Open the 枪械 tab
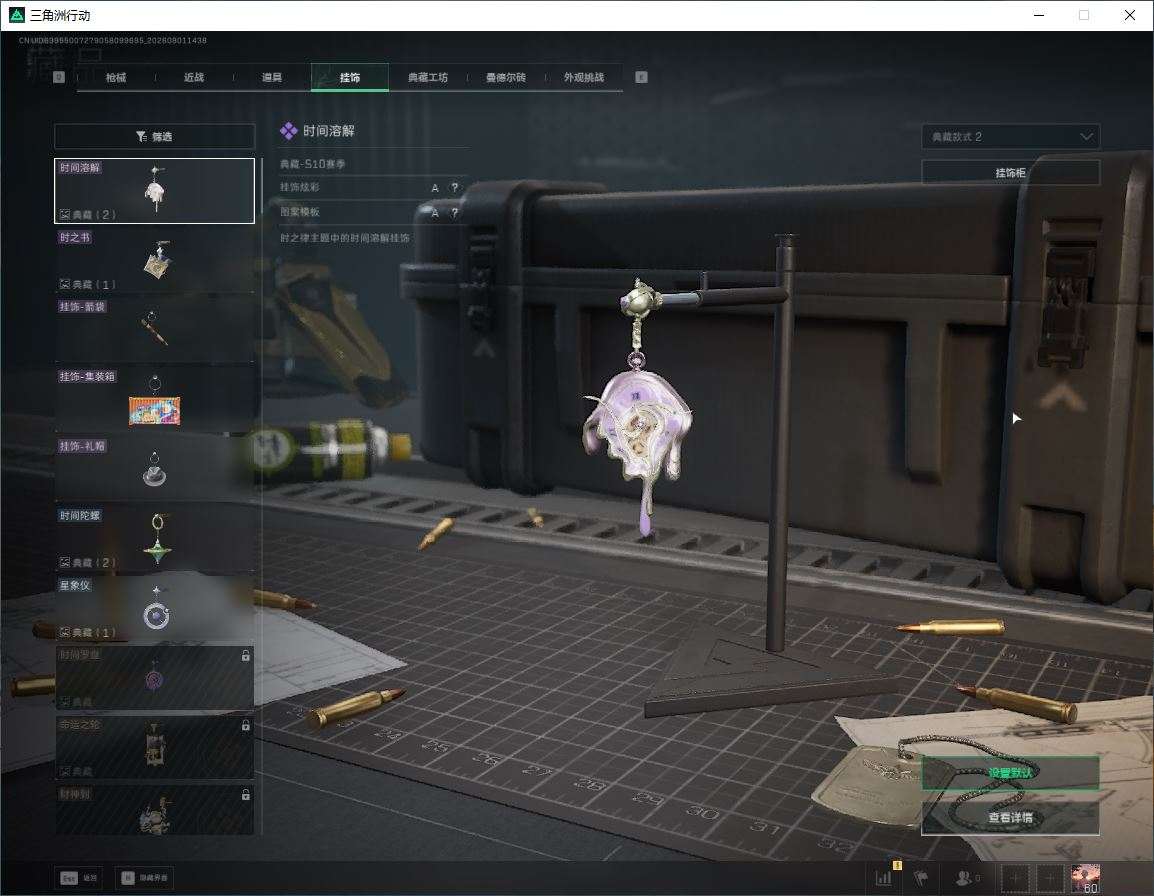The height and width of the screenshot is (896, 1154). 116,77
